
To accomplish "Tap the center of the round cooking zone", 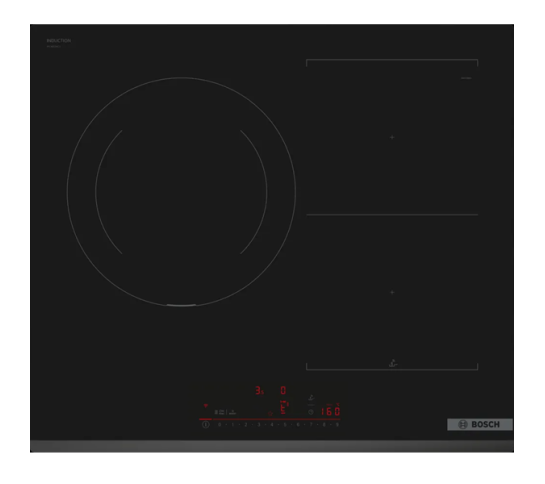I will tap(181, 192).
